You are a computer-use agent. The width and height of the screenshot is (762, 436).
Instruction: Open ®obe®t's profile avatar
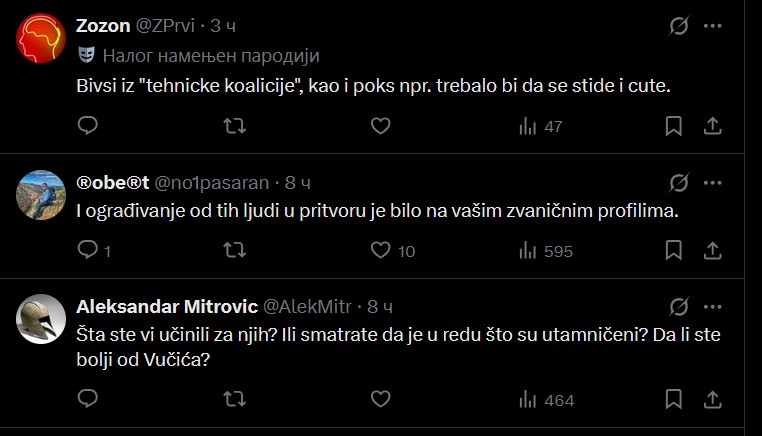tap(41, 195)
